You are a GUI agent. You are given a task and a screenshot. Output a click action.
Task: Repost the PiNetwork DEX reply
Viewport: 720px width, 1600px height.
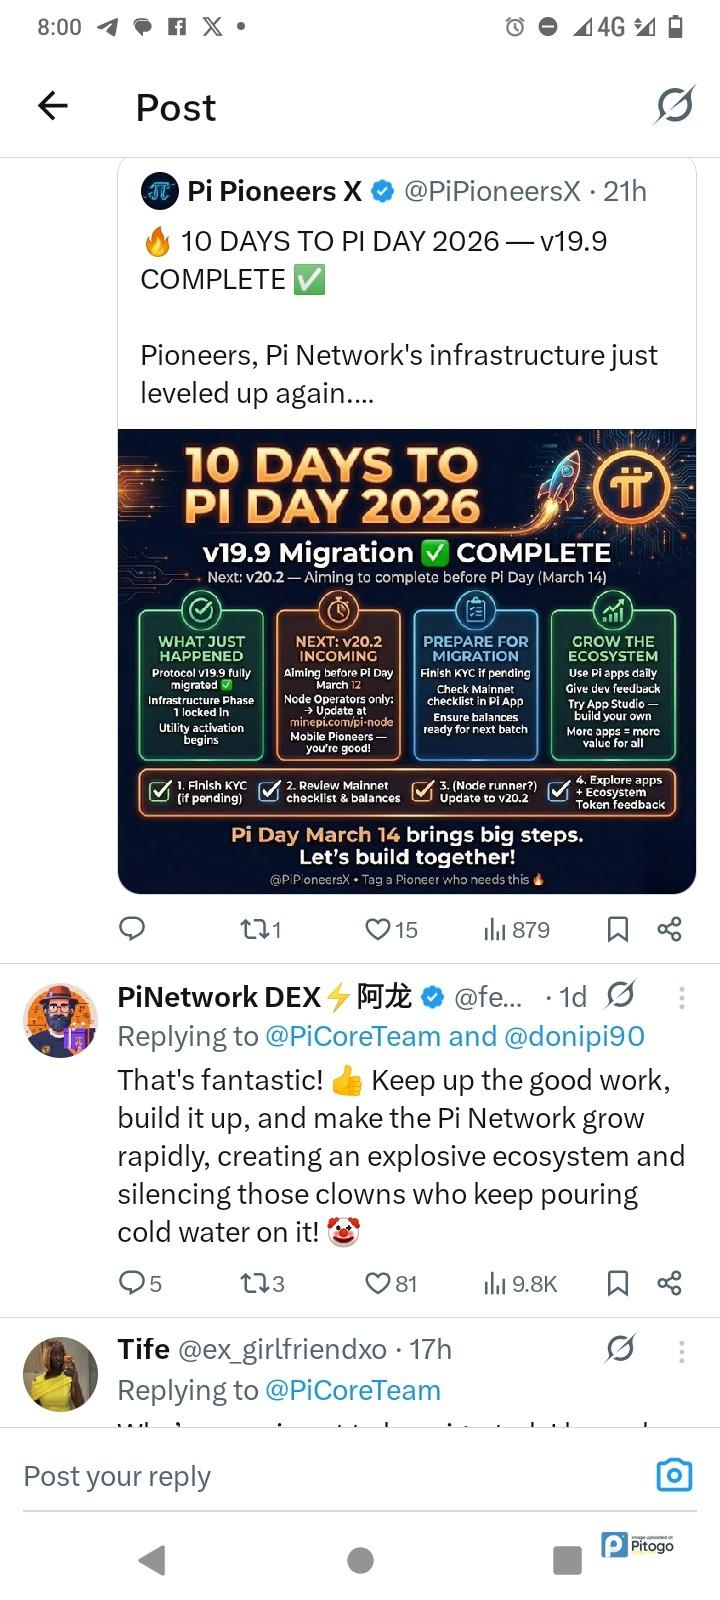point(263,1283)
